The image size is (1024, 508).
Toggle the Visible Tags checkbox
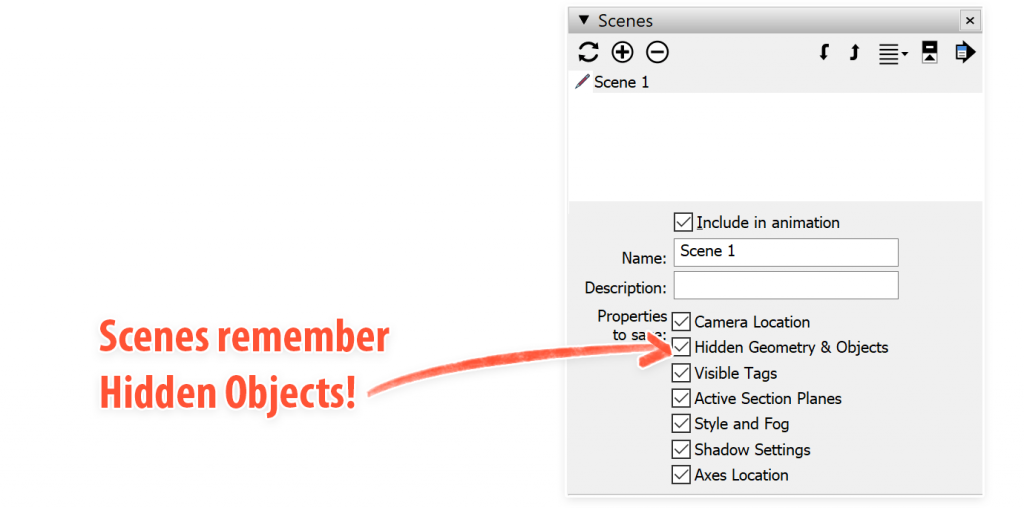click(682, 373)
